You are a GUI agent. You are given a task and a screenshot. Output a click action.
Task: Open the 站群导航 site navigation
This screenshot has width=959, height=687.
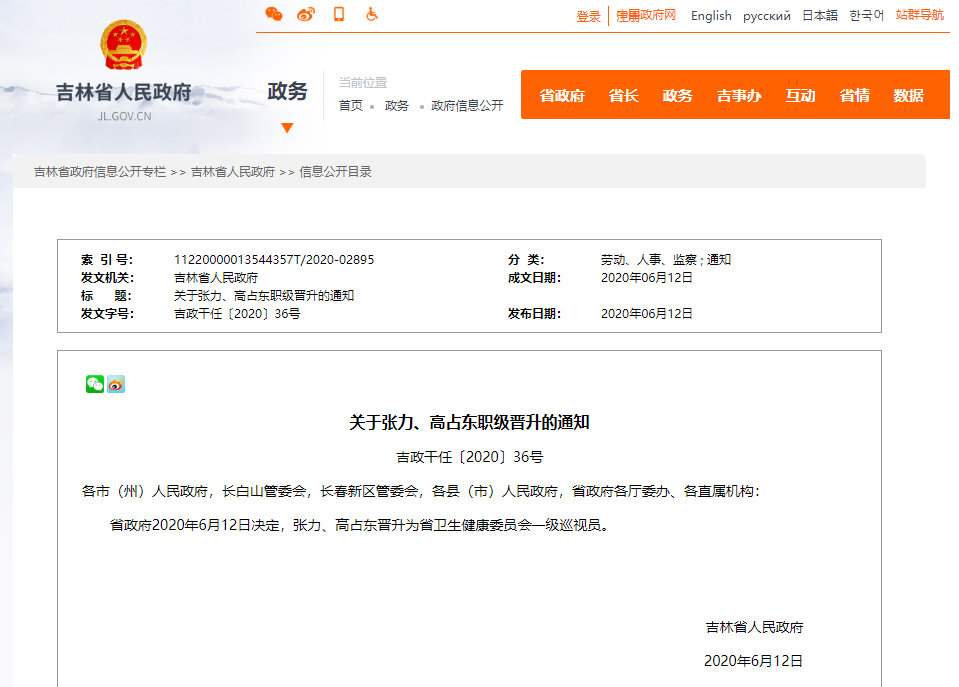coord(919,15)
